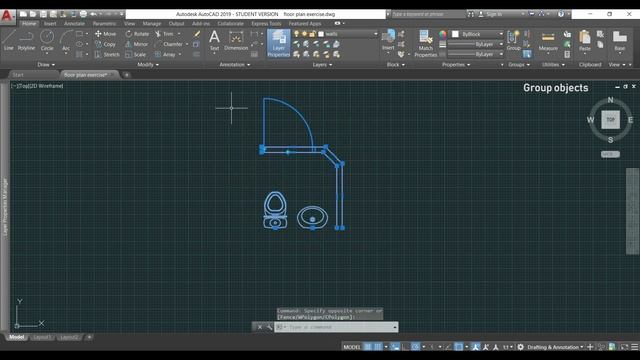Select the Polyline tool

click(x=27, y=40)
